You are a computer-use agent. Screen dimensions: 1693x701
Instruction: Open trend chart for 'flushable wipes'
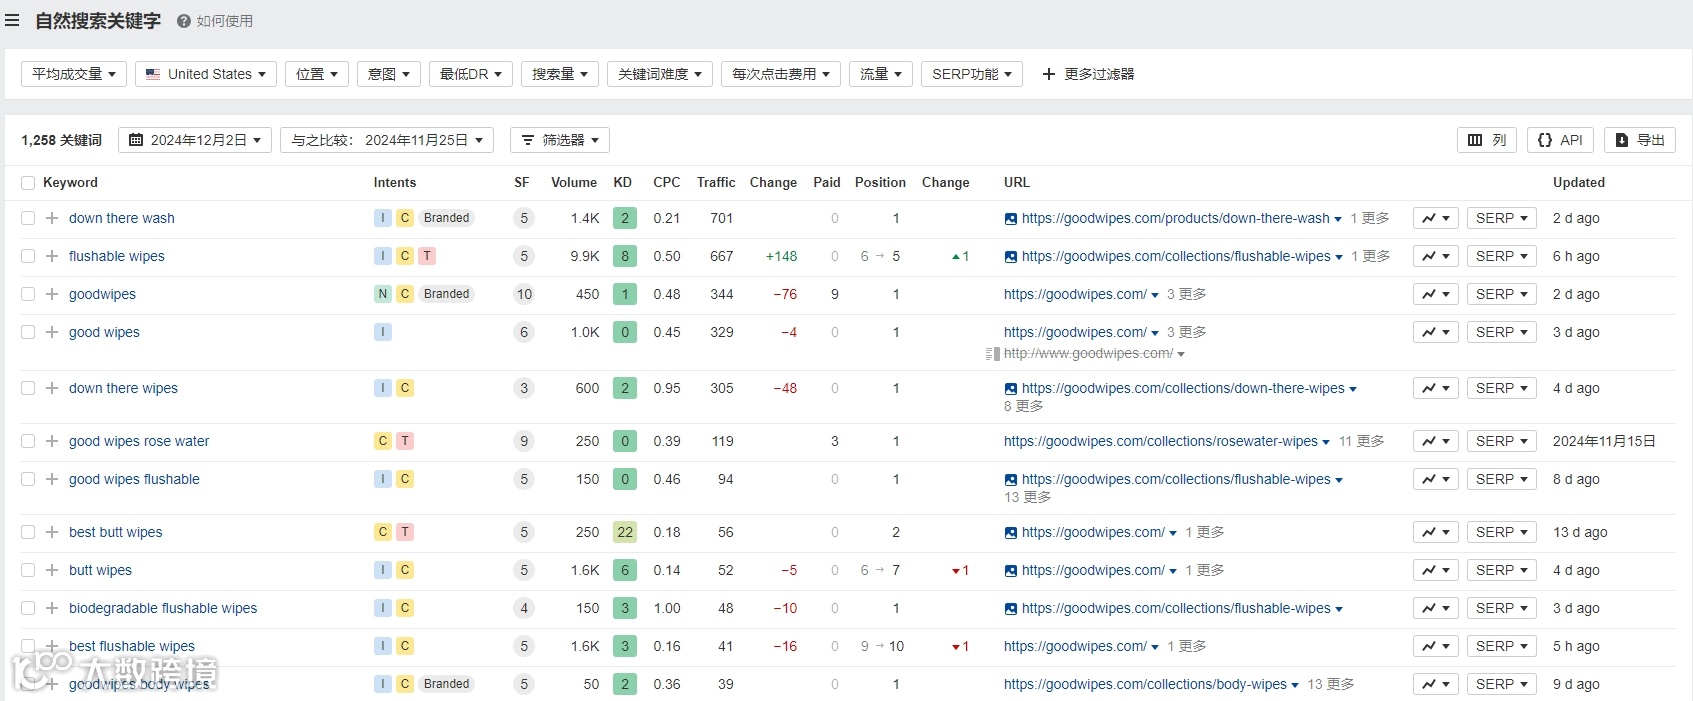(x=1436, y=256)
